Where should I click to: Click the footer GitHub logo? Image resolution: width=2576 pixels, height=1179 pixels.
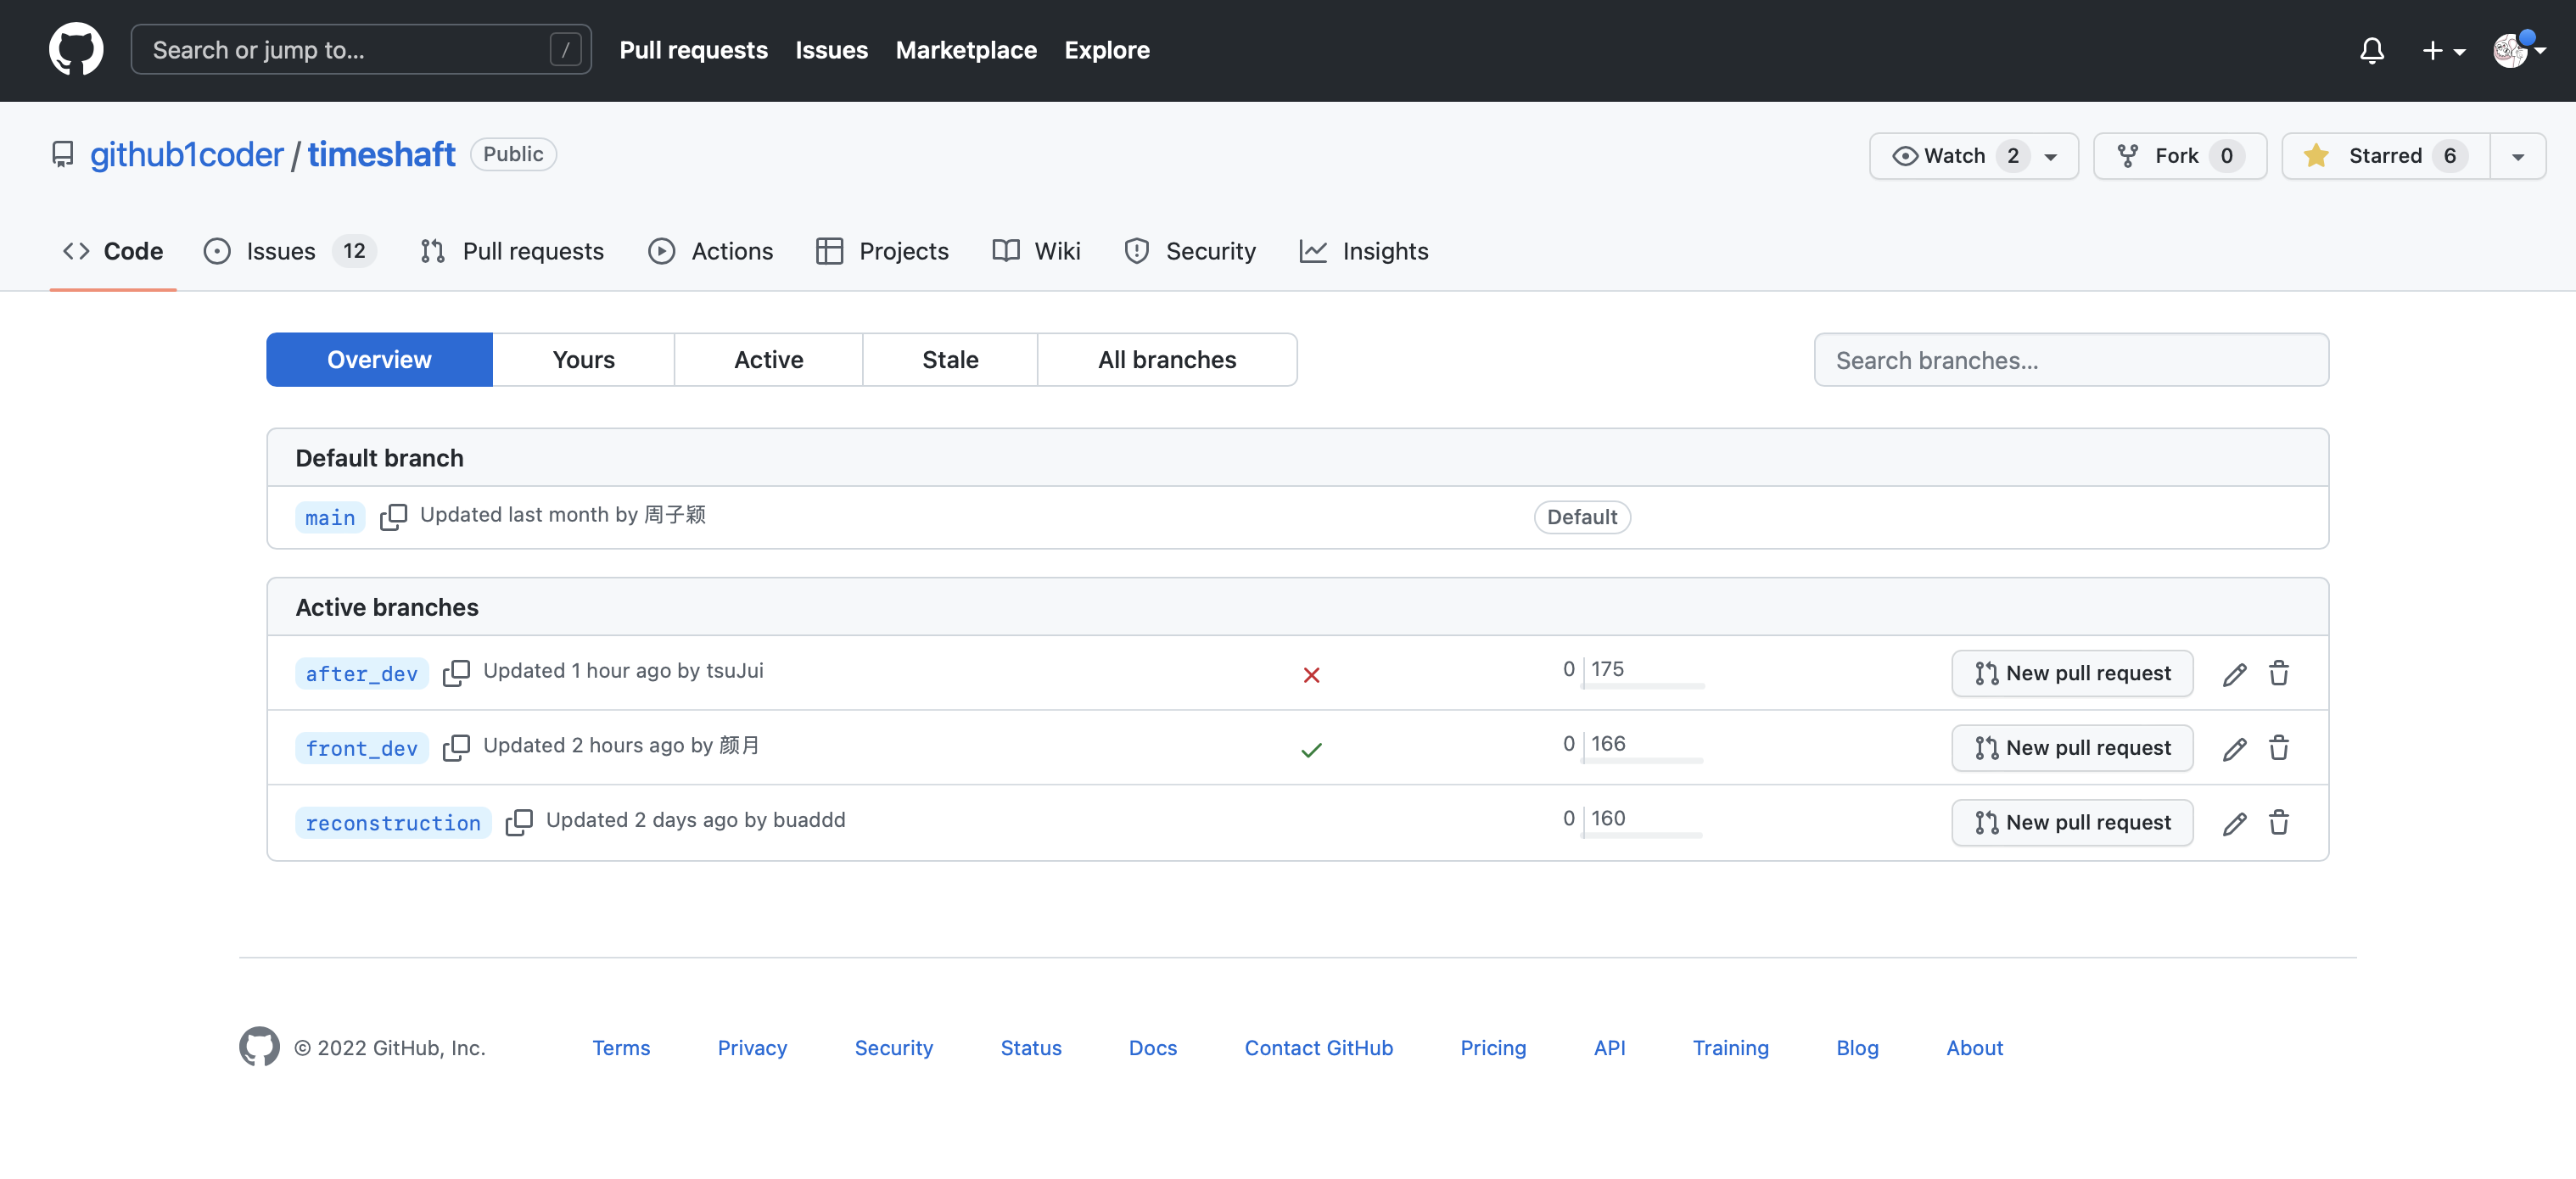[x=259, y=1046]
